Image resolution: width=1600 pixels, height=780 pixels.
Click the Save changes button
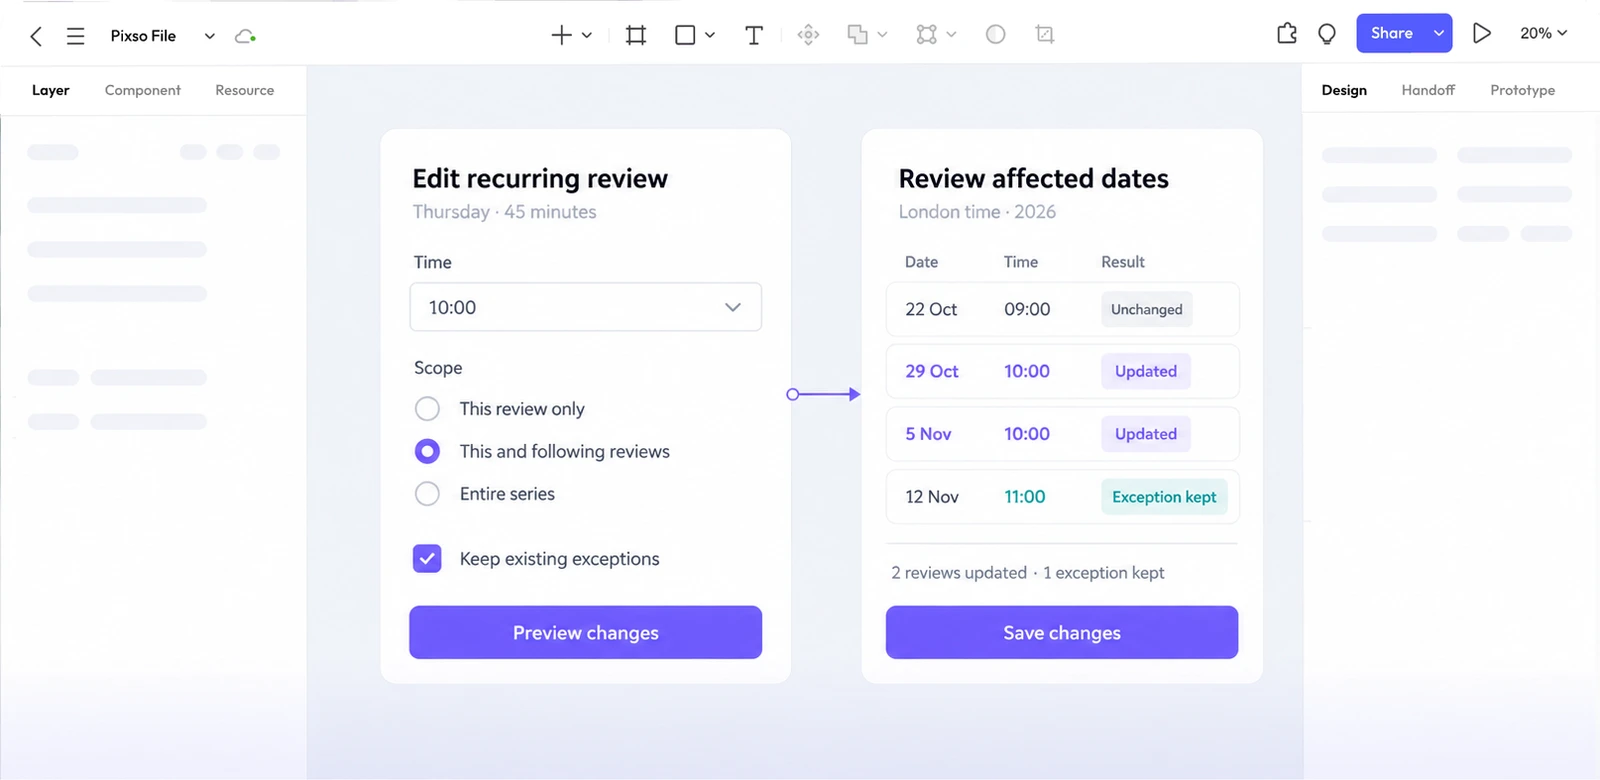coord(1062,632)
